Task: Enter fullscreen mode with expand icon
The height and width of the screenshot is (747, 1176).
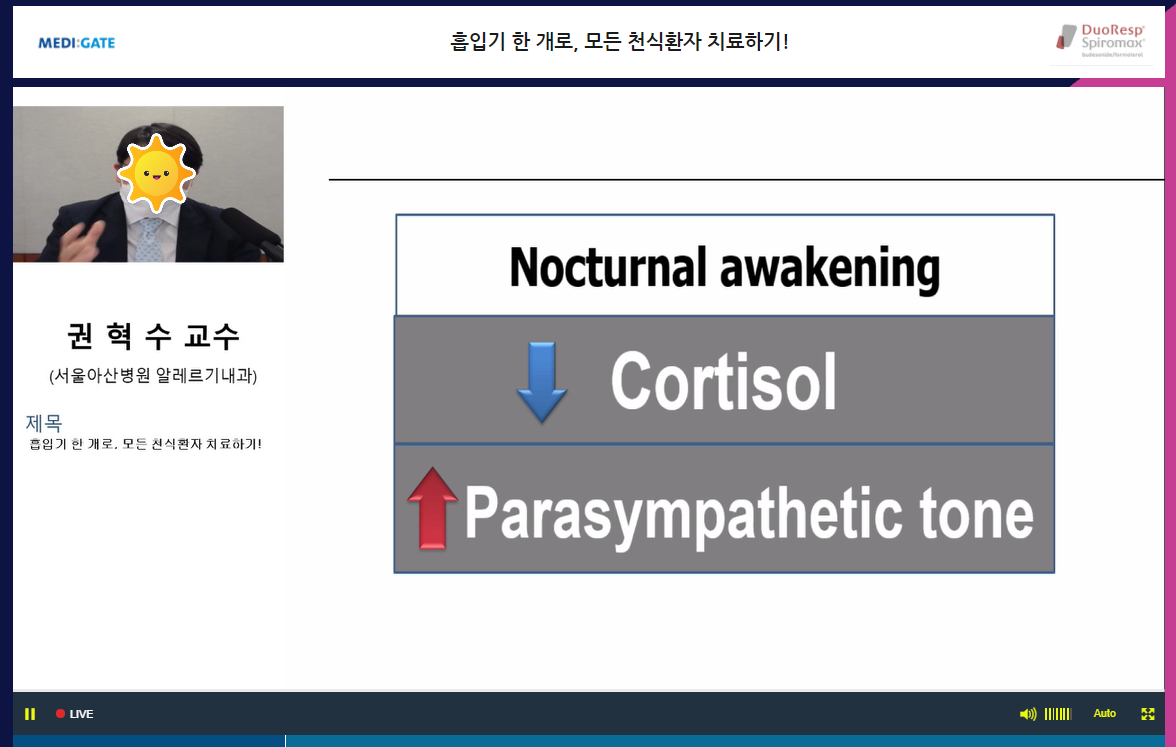Action: [x=1148, y=714]
